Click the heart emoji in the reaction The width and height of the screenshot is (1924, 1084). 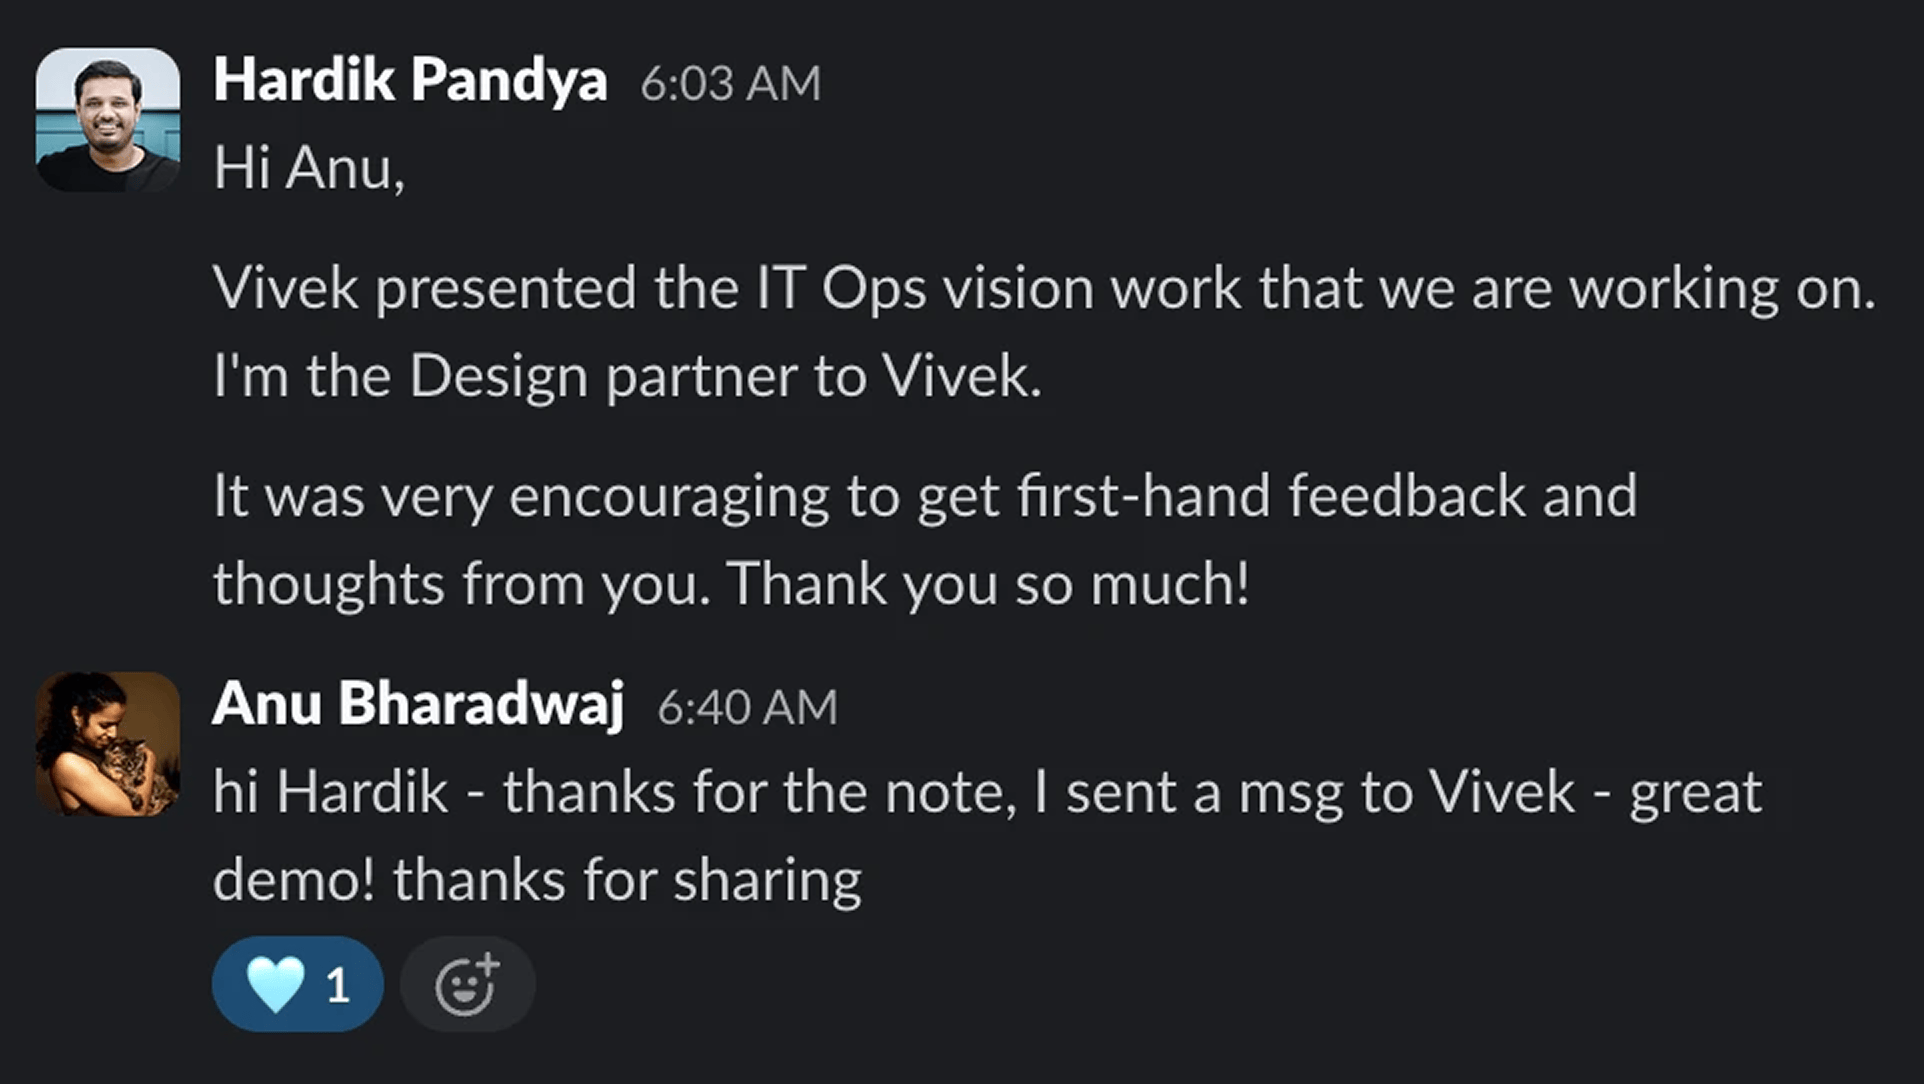tap(275, 984)
